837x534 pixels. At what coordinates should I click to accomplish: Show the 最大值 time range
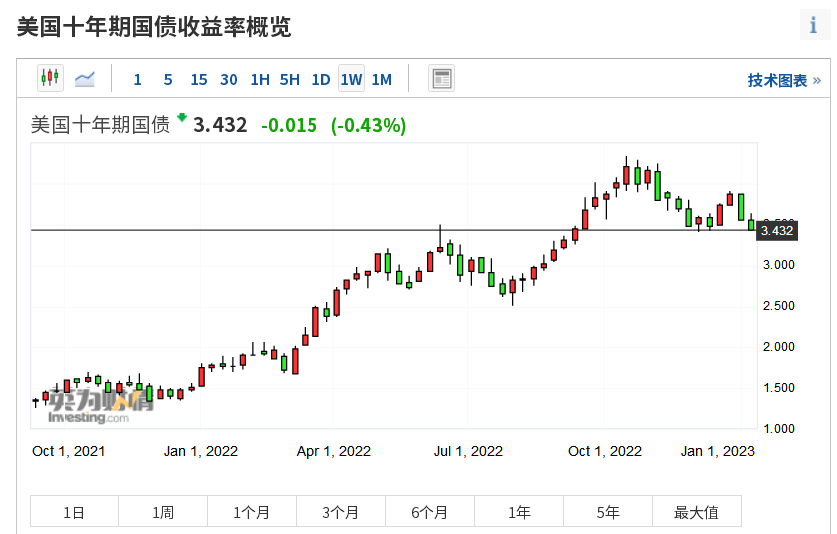pyautogui.click(x=696, y=512)
